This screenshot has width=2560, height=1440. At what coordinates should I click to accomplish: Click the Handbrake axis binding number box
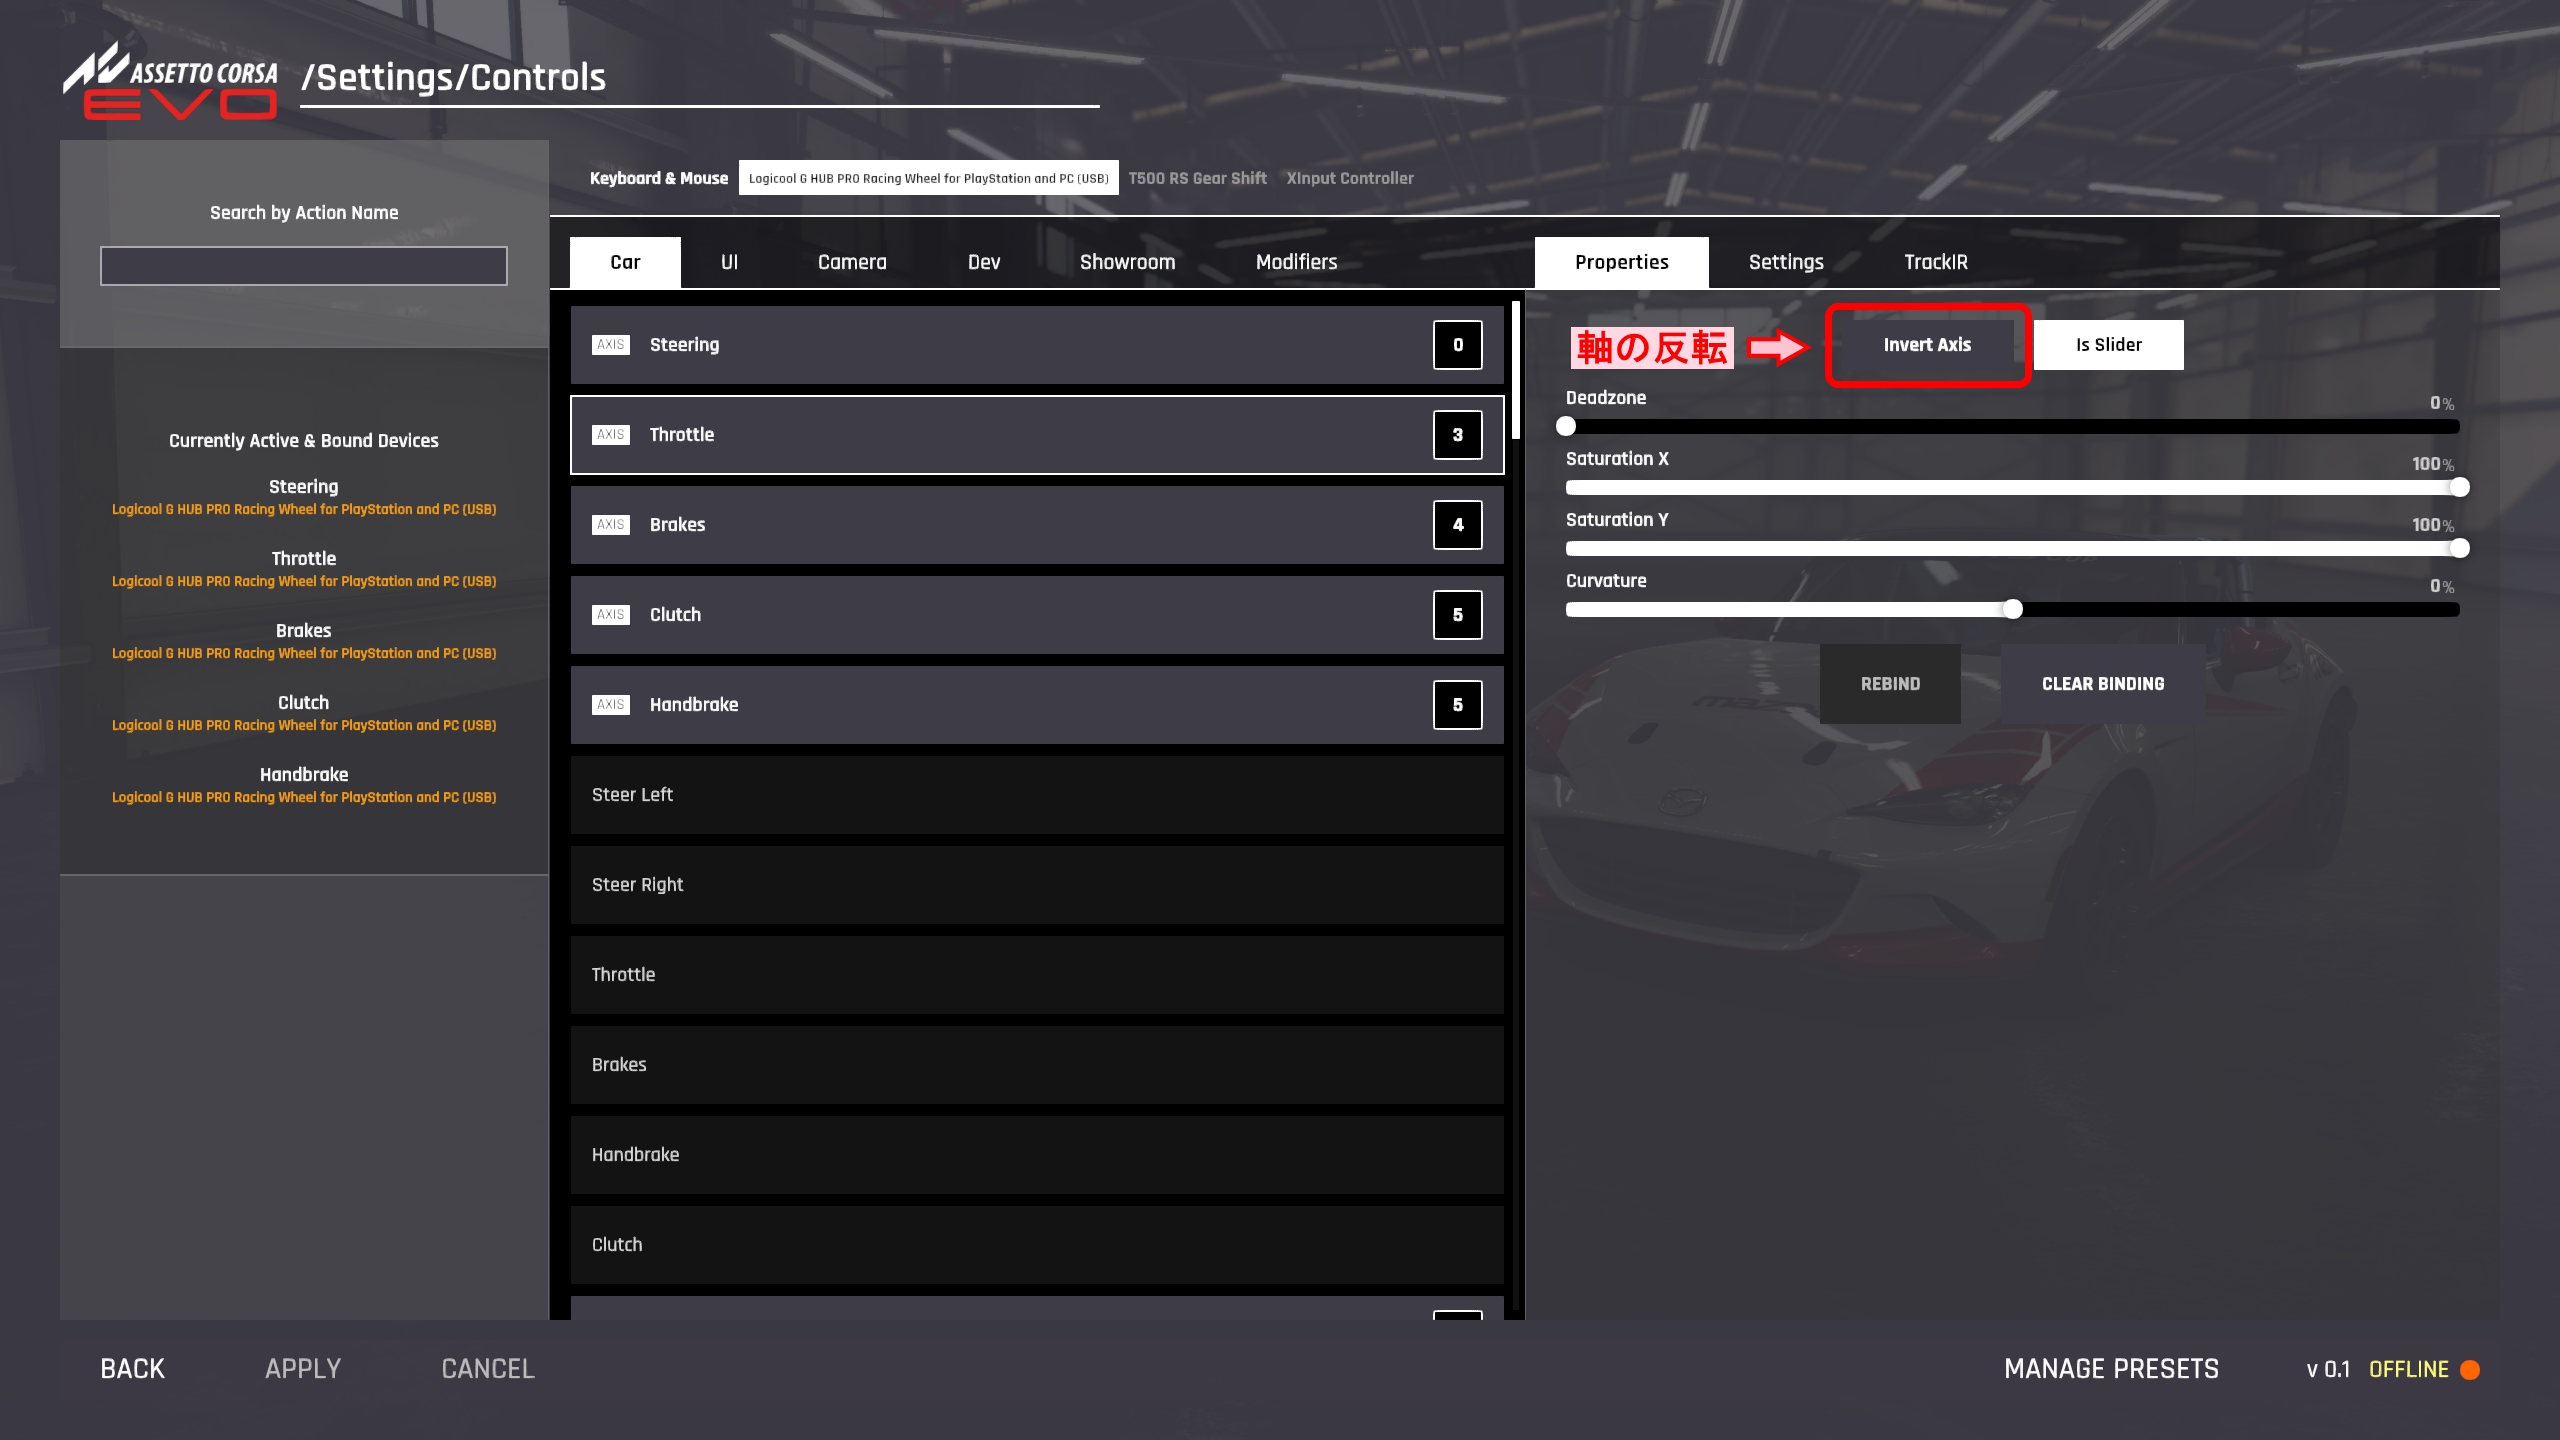pos(1457,705)
